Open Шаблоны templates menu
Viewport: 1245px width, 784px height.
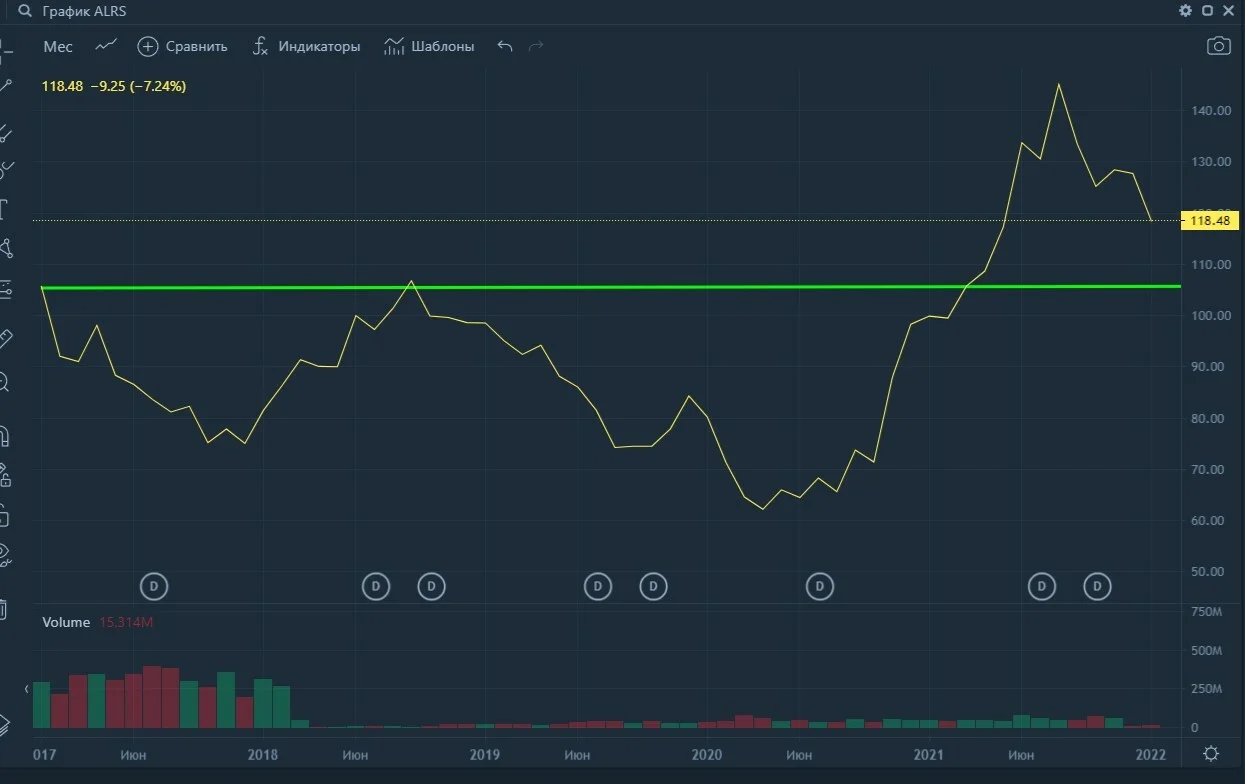coord(429,46)
